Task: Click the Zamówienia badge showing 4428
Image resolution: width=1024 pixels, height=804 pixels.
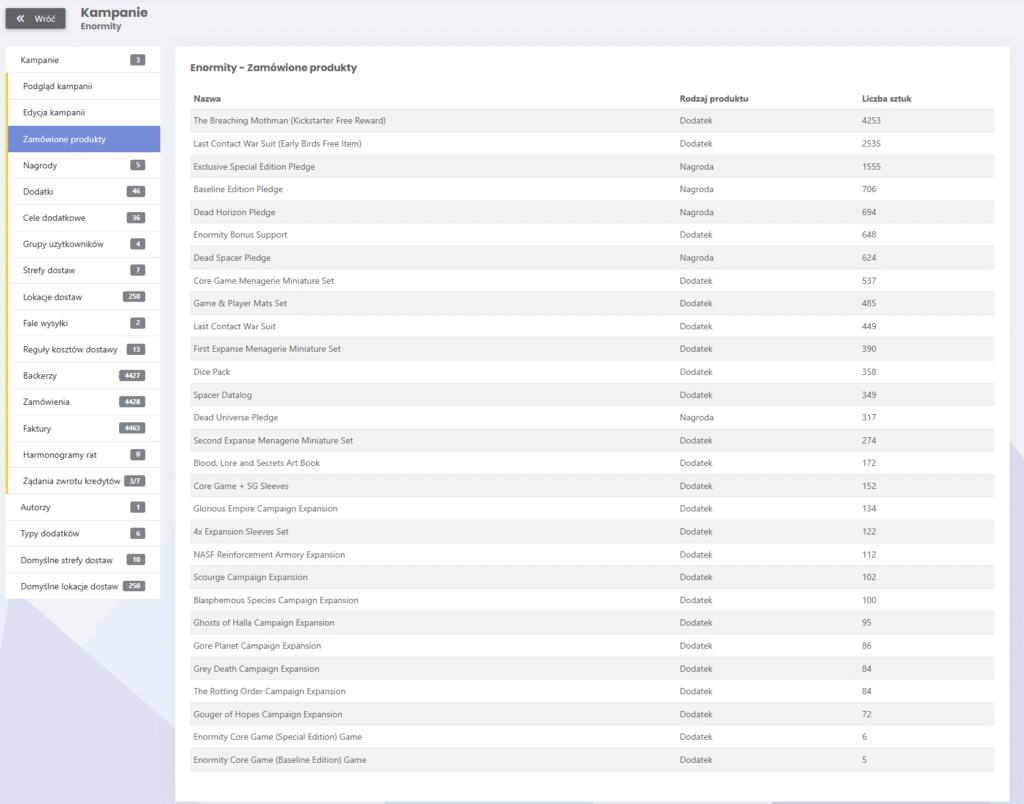Action: tap(131, 402)
